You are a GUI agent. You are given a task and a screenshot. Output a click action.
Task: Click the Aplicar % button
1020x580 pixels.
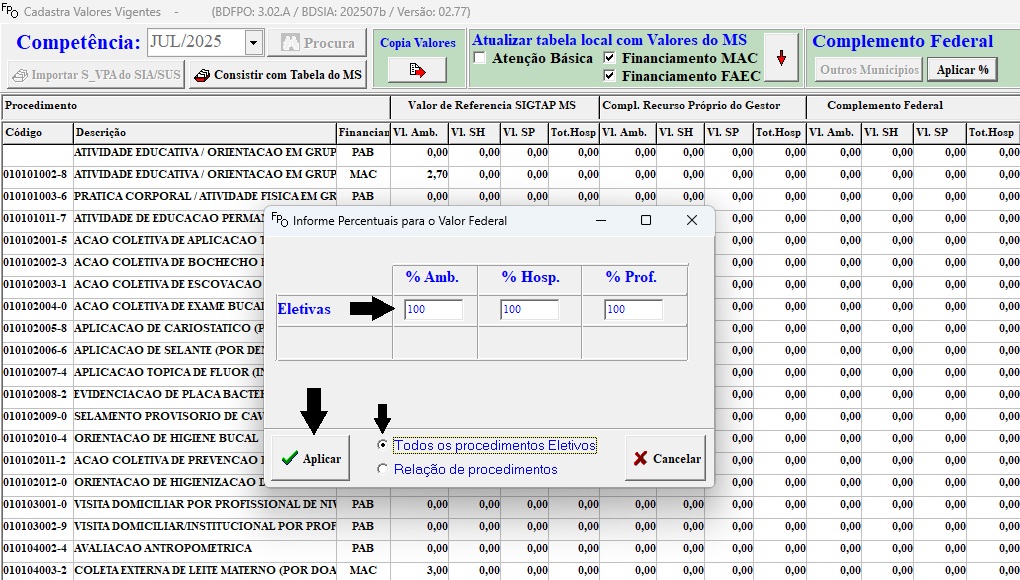point(963,70)
